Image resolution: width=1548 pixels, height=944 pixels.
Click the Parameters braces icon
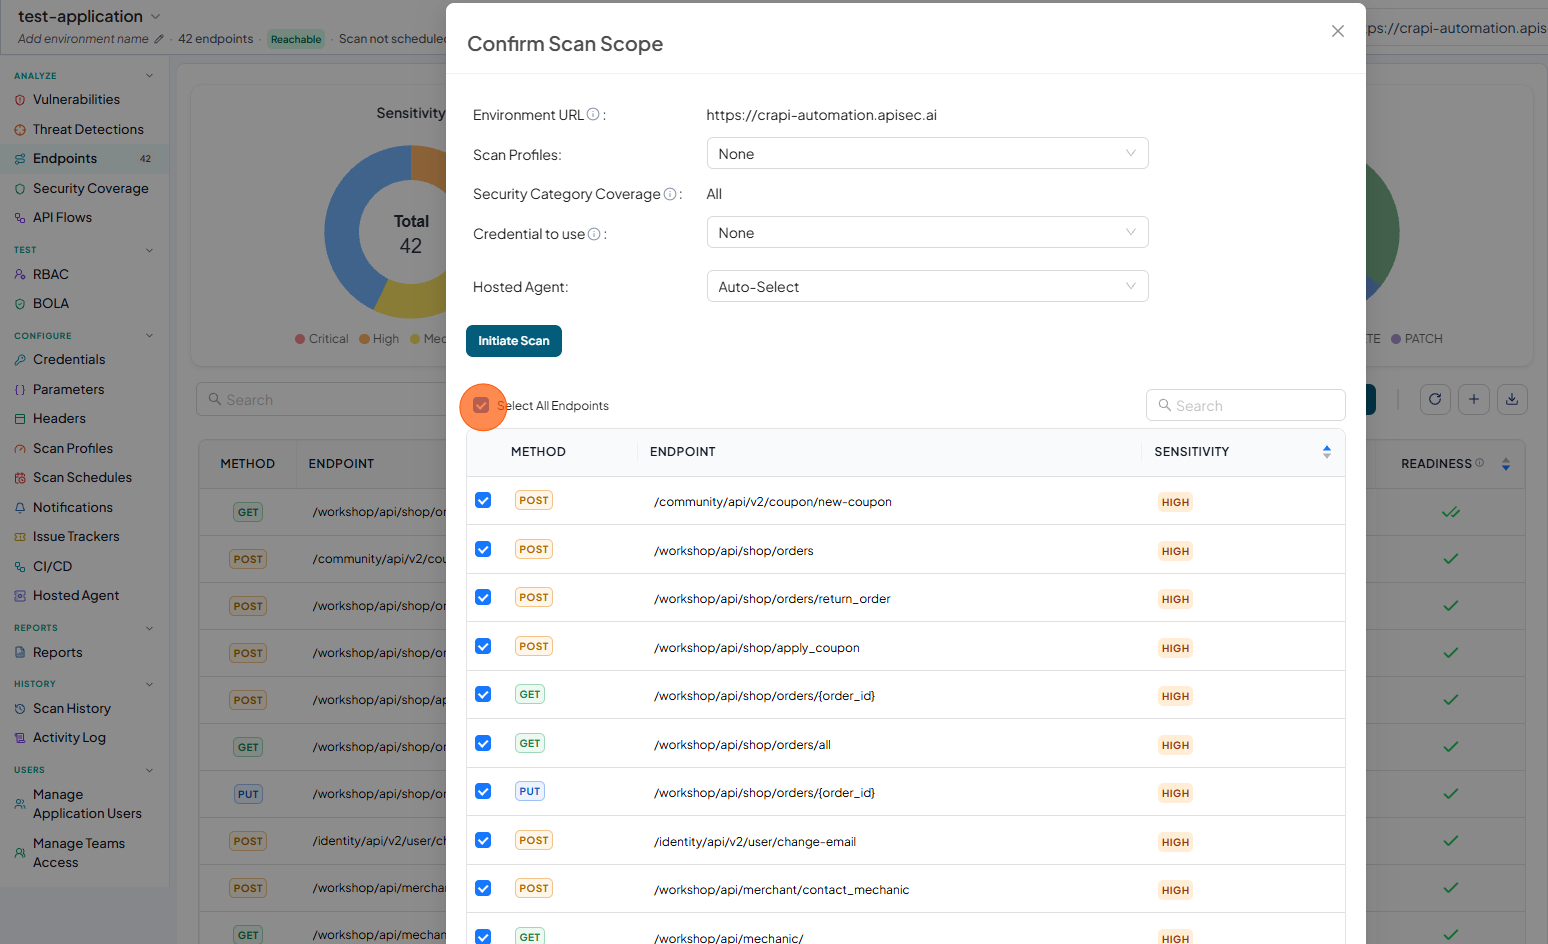coord(20,390)
